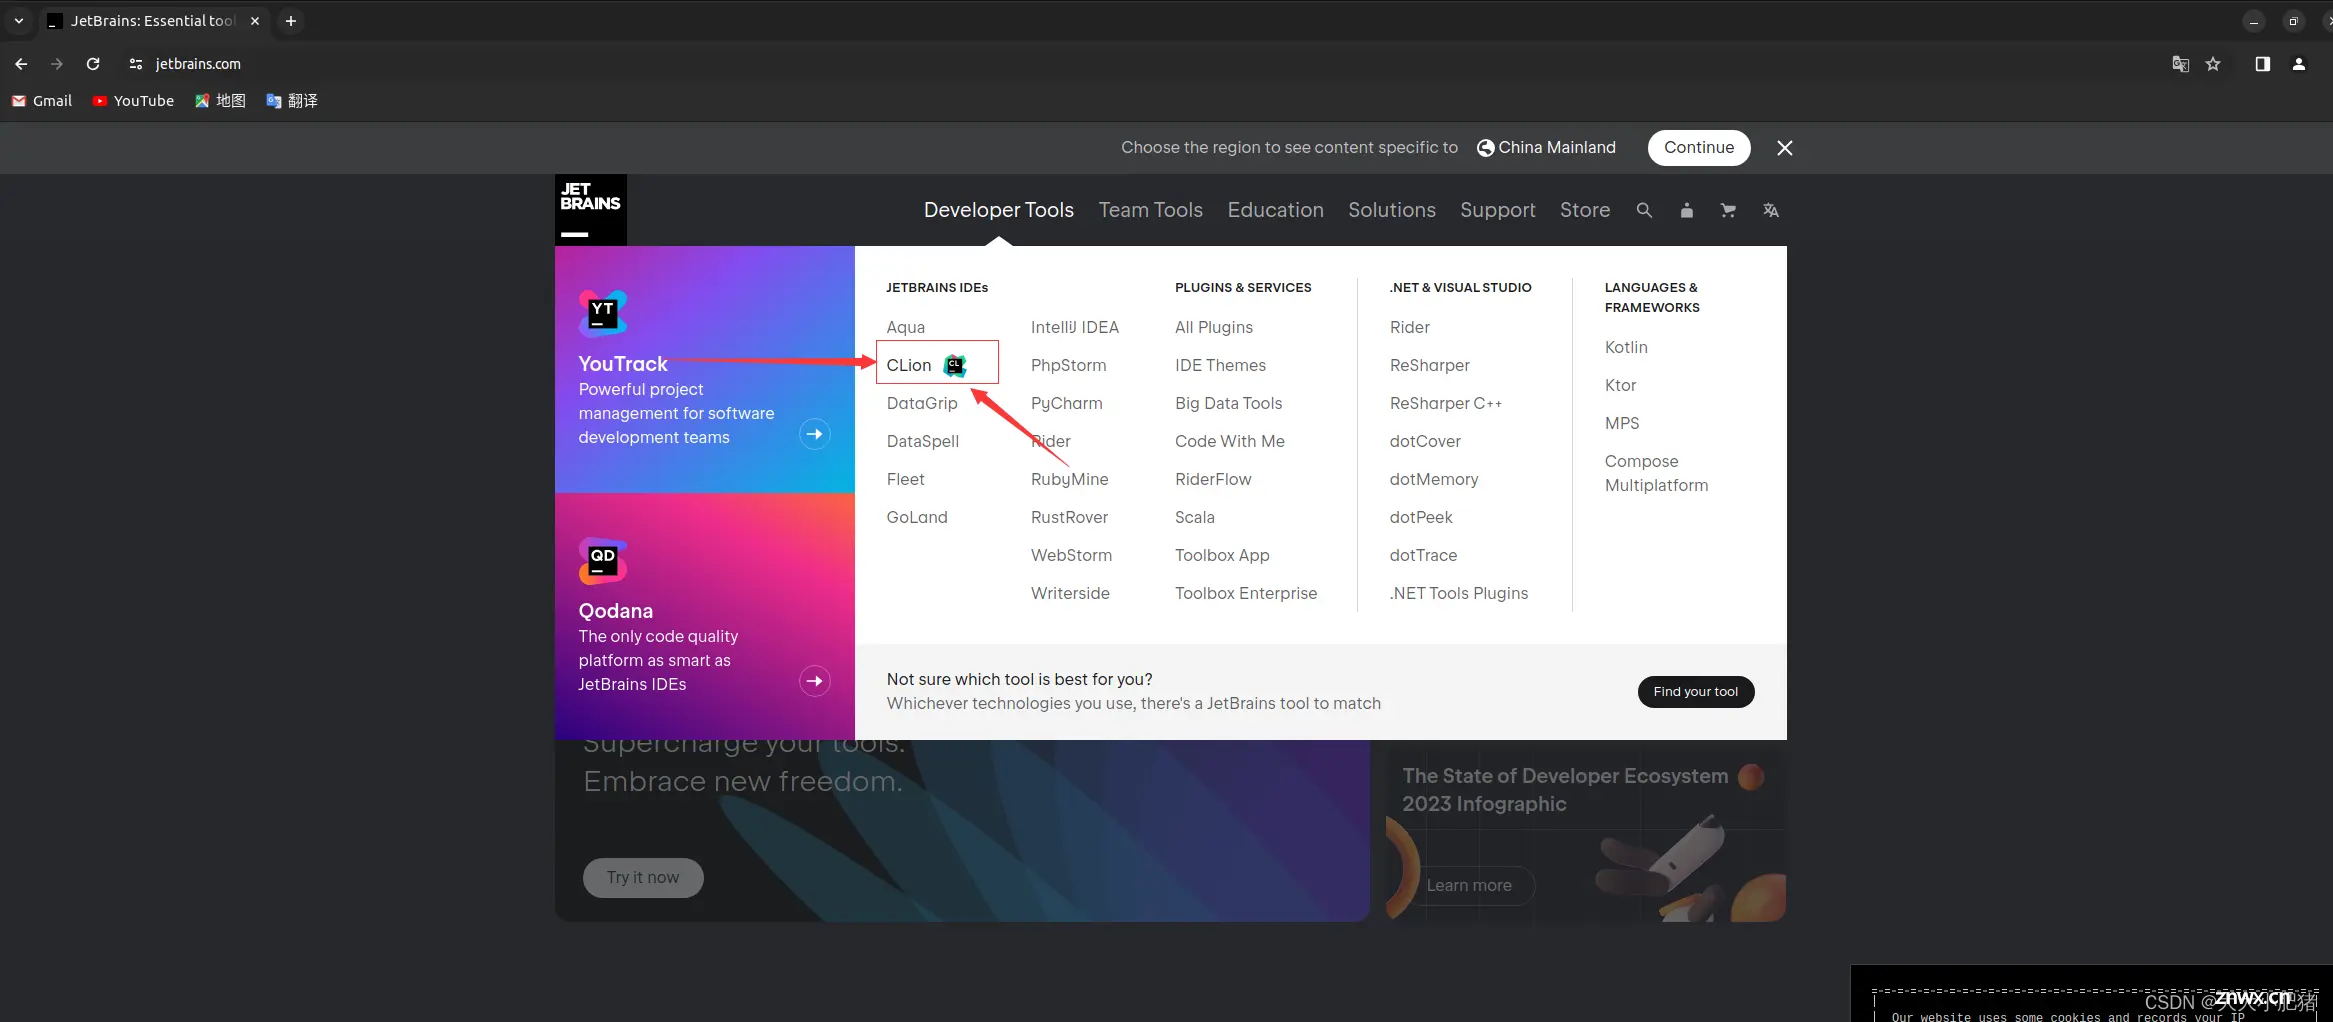Click Continue in region banner
Viewport: 2333px width, 1022px height.
click(1699, 148)
